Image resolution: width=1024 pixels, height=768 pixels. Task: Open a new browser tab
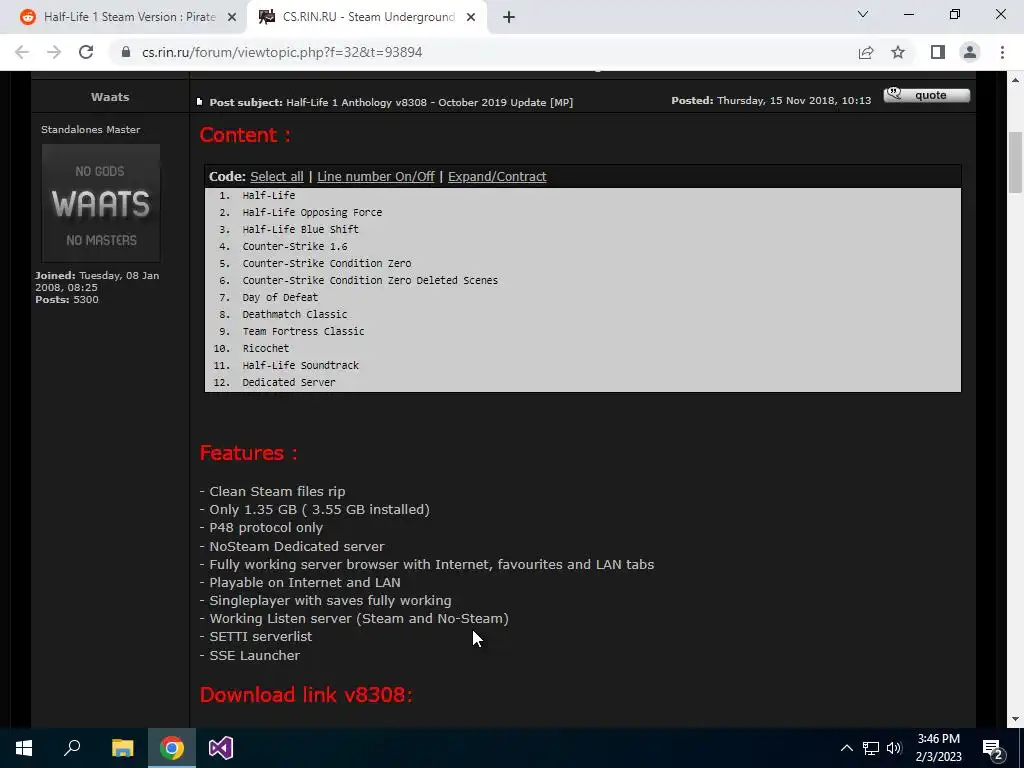point(509,17)
